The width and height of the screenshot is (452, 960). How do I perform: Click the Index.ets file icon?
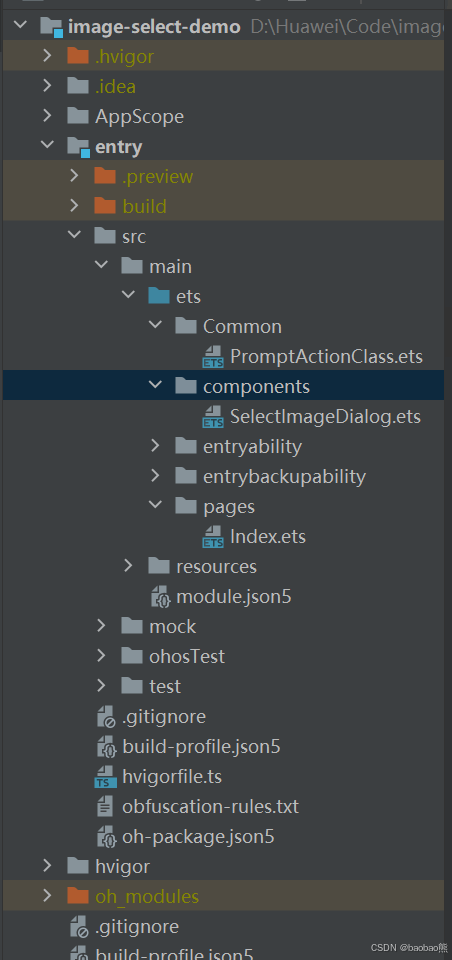(213, 536)
